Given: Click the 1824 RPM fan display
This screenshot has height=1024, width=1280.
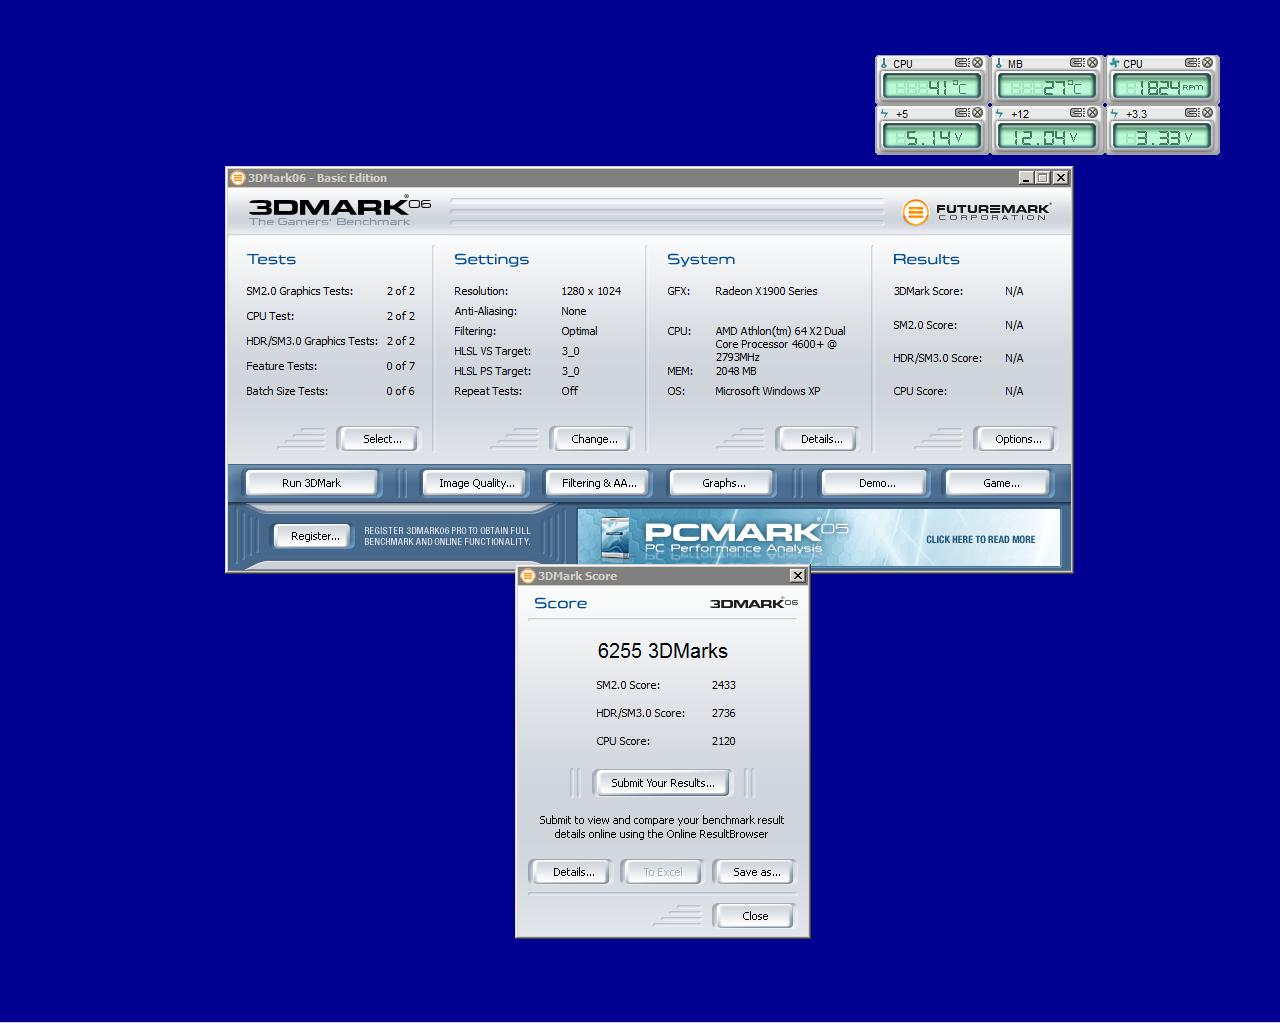Looking at the screenshot, I should point(1162,87).
